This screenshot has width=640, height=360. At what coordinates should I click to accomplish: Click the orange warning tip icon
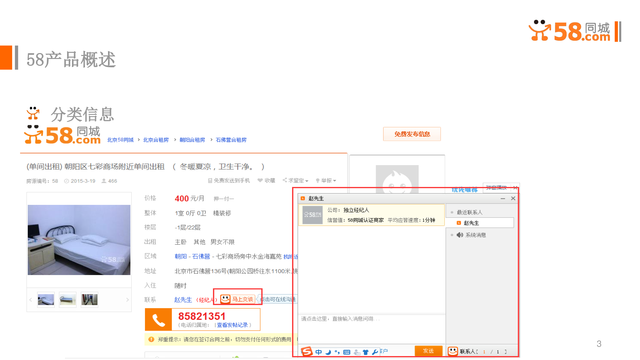coord(151,339)
